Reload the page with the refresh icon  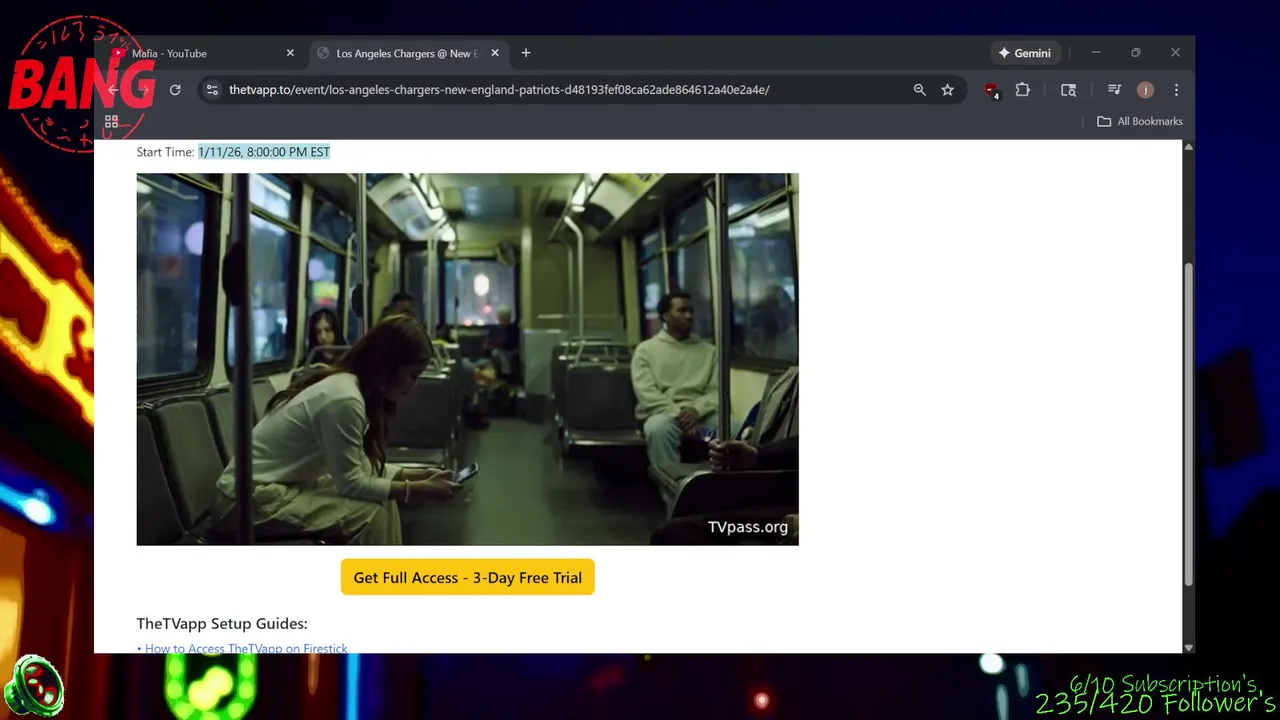click(175, 90)
